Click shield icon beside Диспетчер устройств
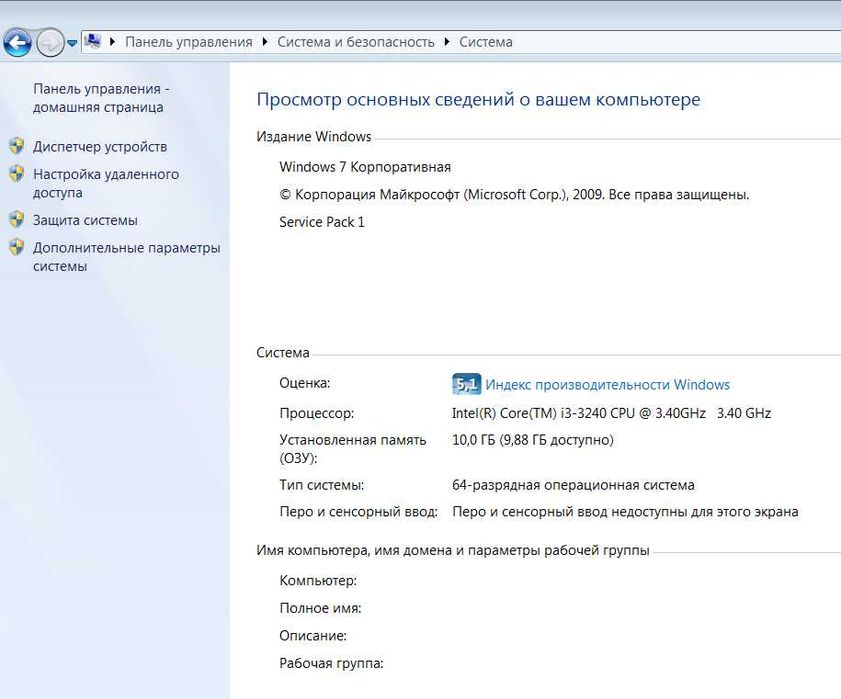 (x=17, y=146)
